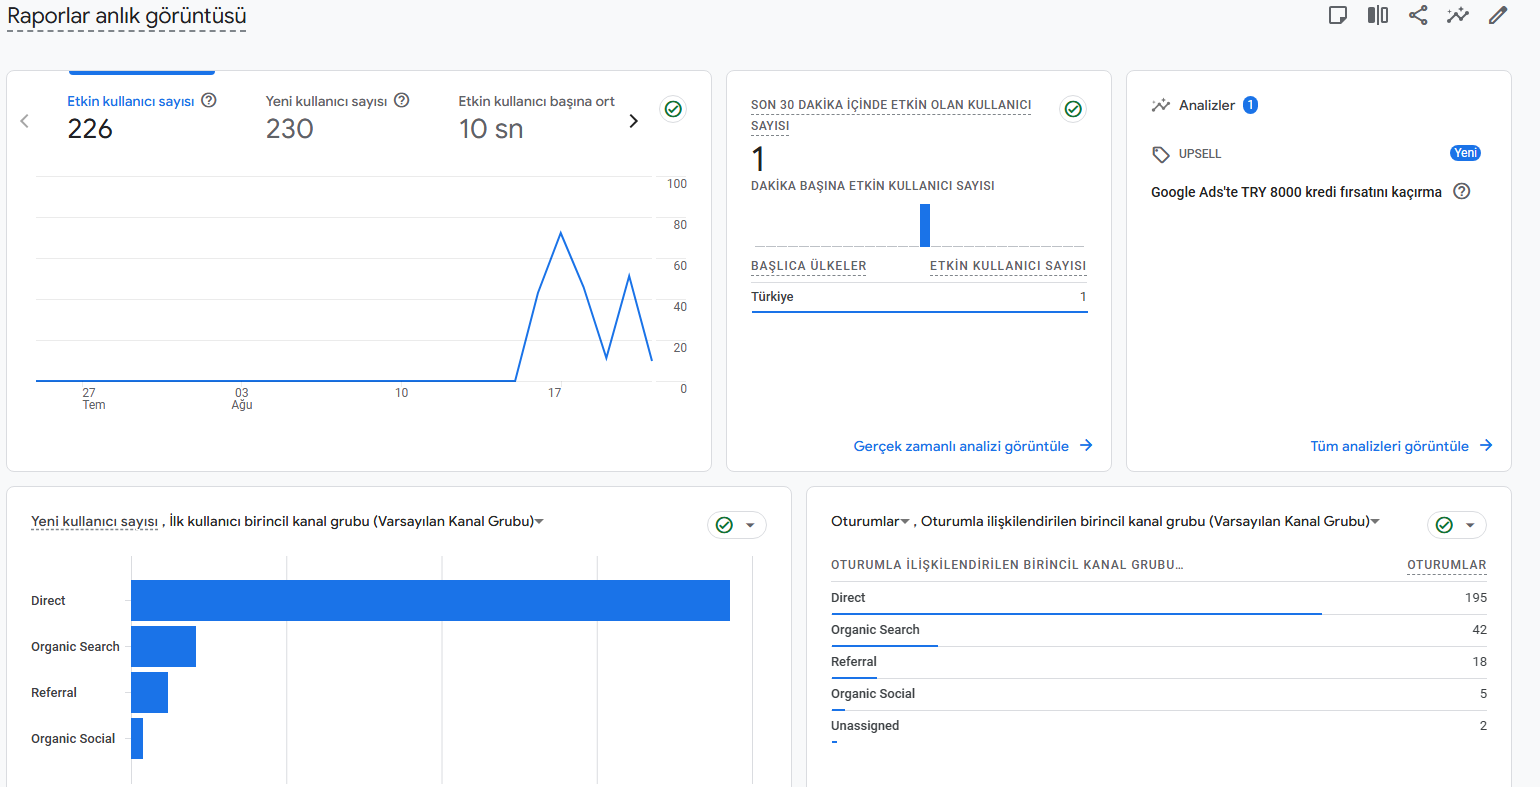Click arrow icon after Gerçek zamanlı analizi görüntüle
This screenshot has width=1540, height=787.
tap(1086, 446)
